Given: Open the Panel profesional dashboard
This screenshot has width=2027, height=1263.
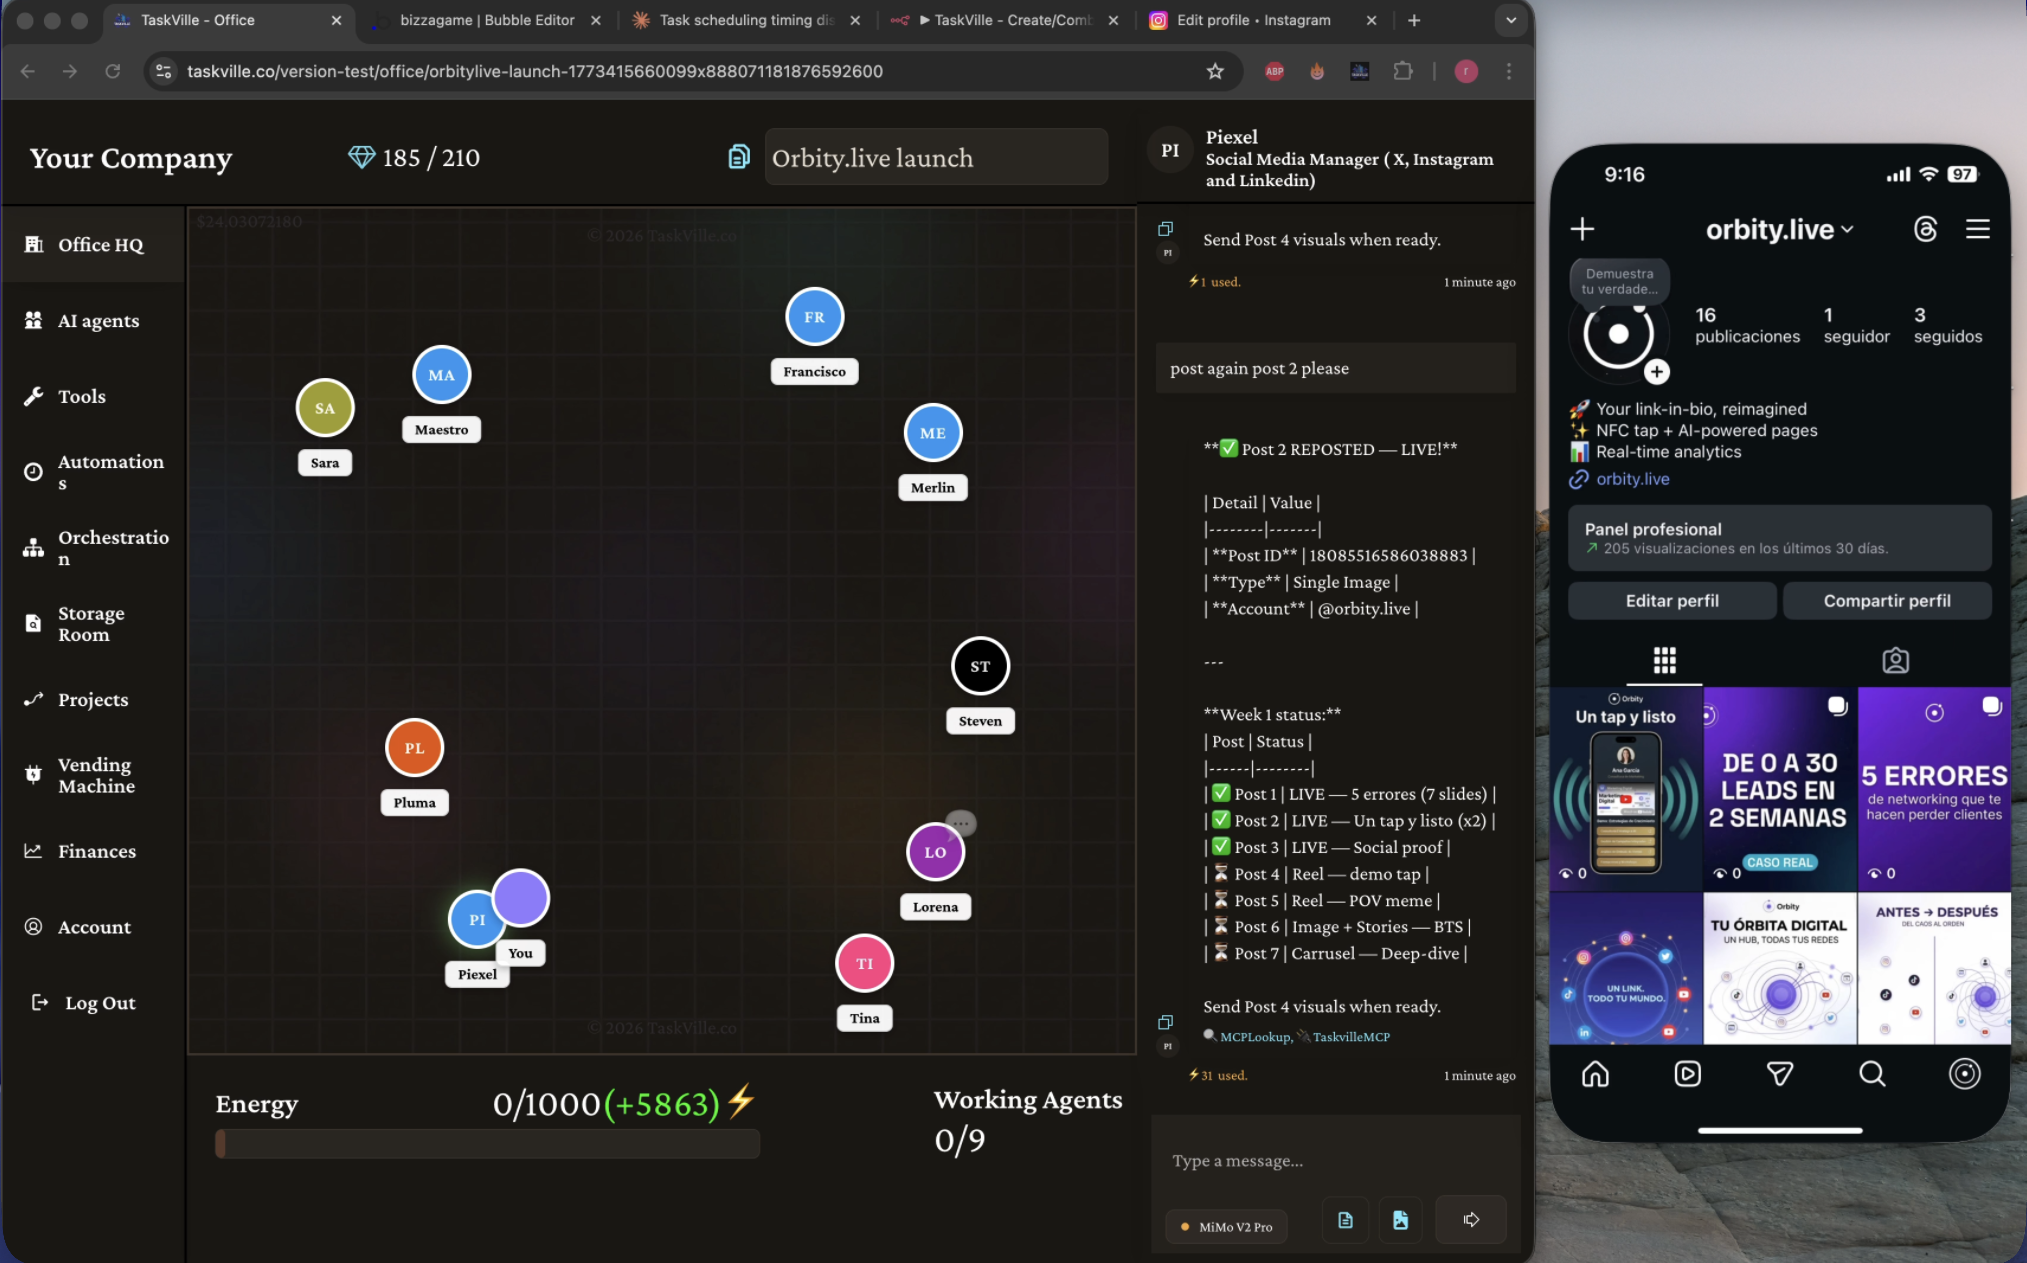Looking at the screenshot, I should point(1780,538).
